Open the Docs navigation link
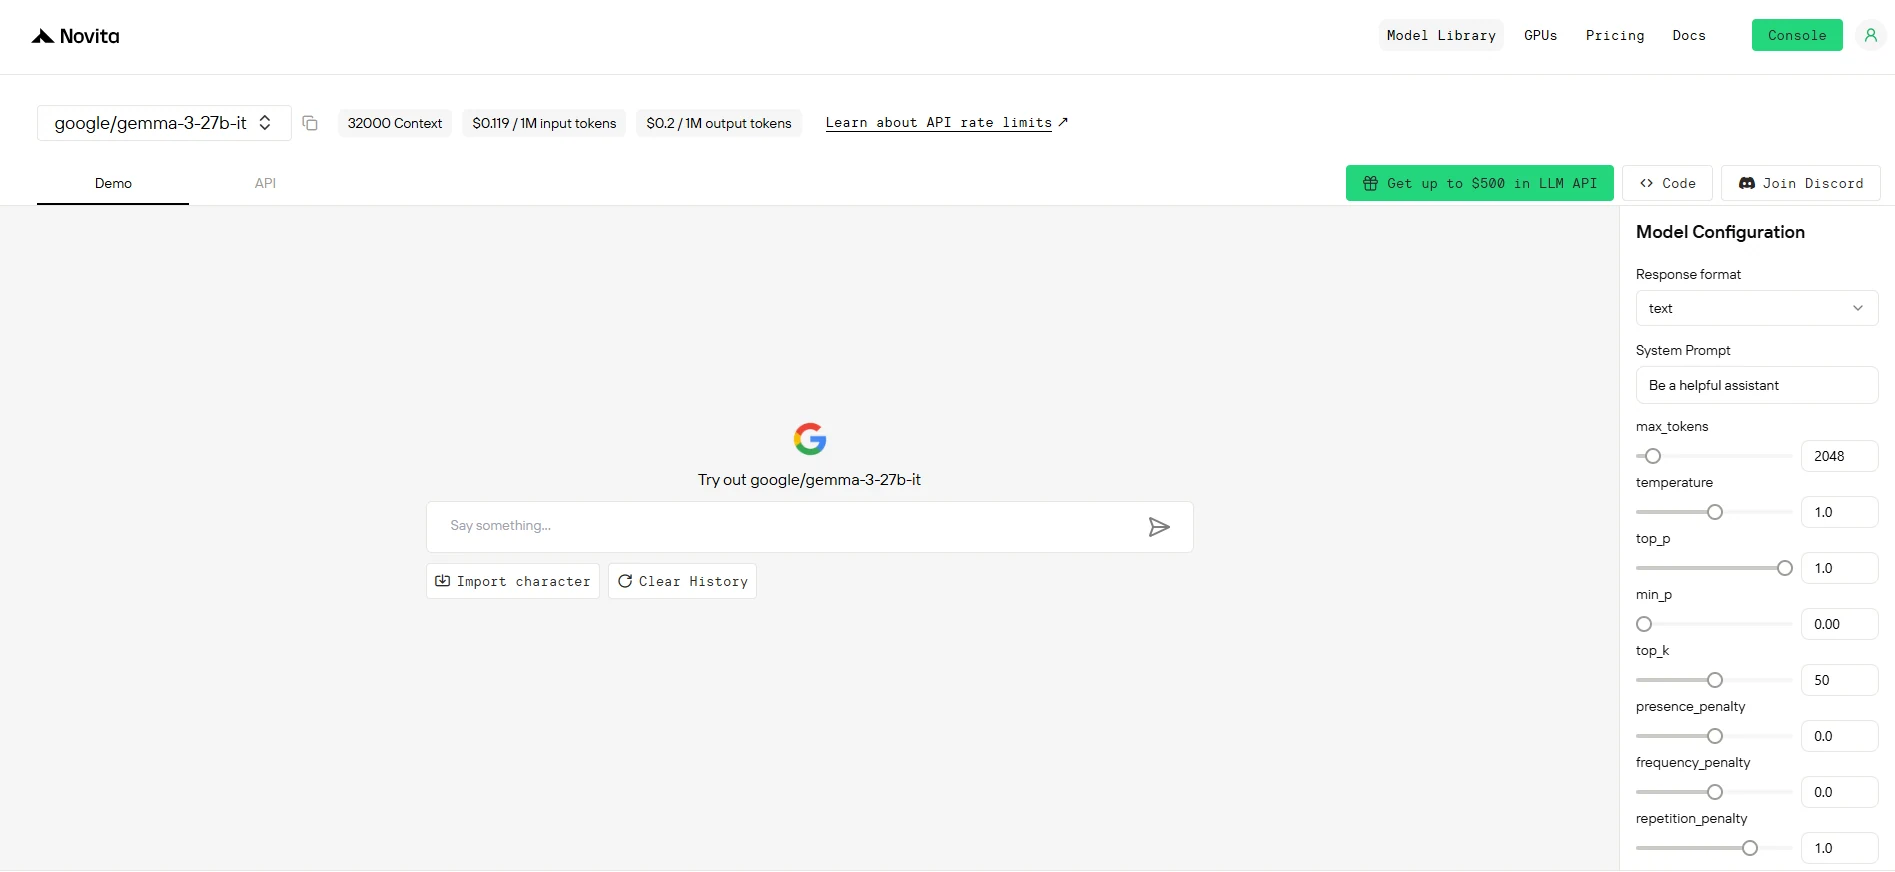This screenshot has height=872, width=1895. click(1689, 35)
